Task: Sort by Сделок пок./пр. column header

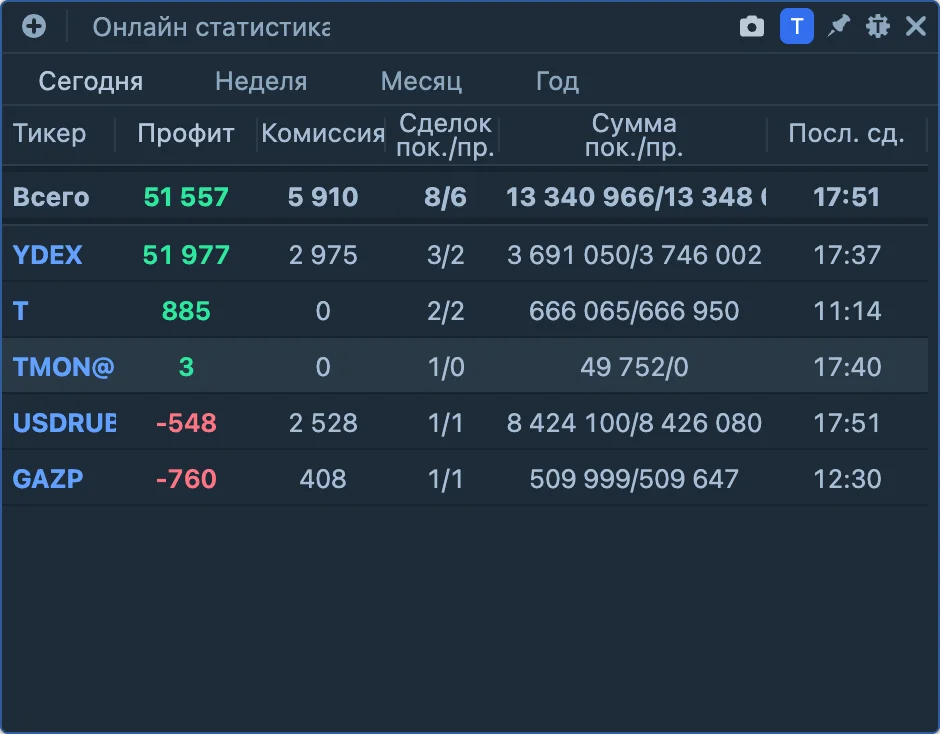Action: (445, 135)
